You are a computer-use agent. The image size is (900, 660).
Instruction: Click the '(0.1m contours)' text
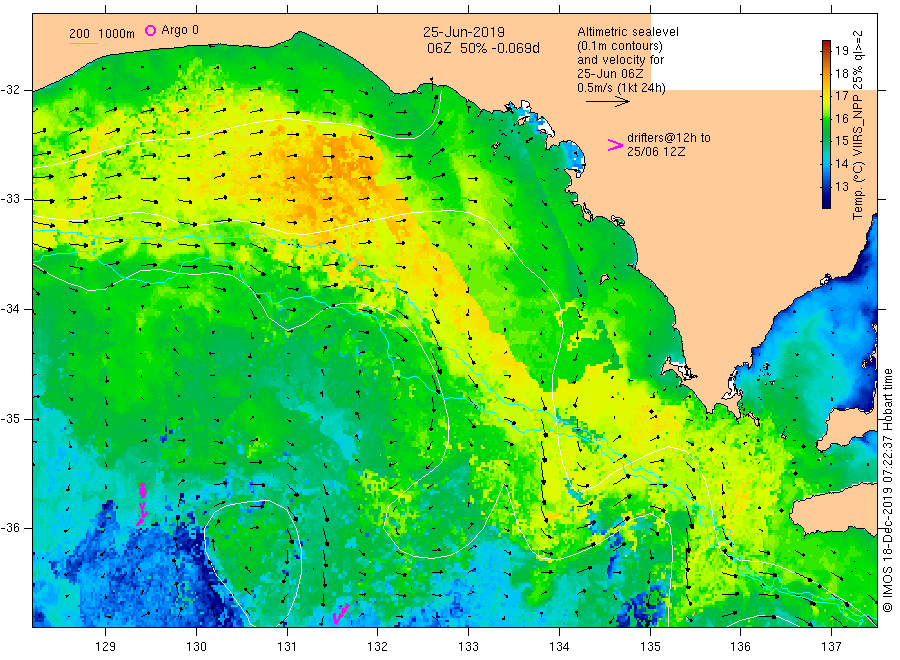(620, 46)
